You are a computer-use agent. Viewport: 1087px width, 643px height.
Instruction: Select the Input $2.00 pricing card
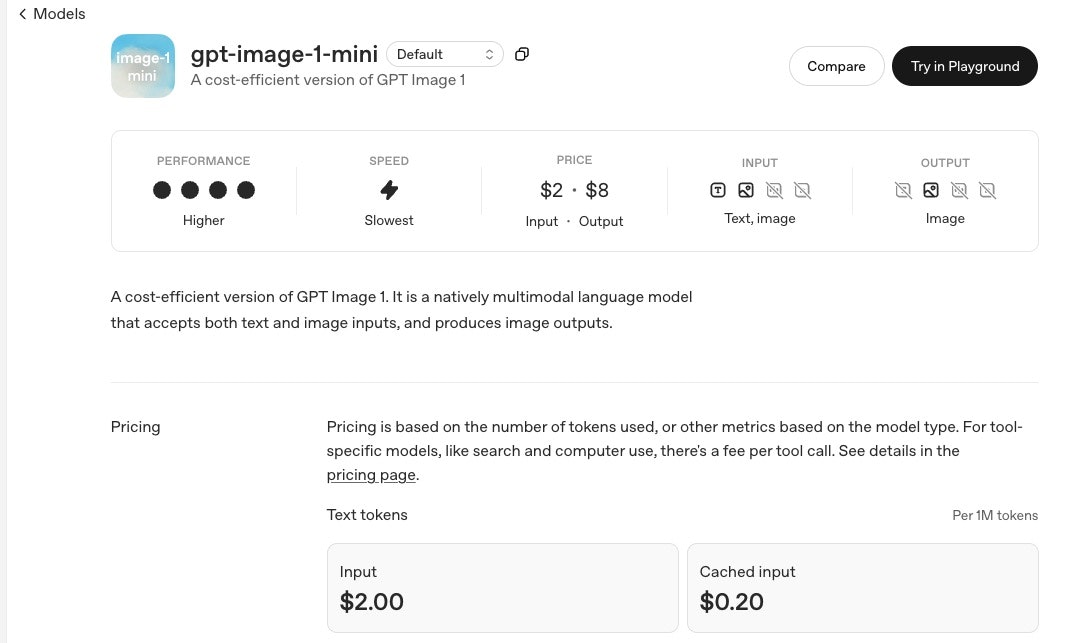point(502,587)
